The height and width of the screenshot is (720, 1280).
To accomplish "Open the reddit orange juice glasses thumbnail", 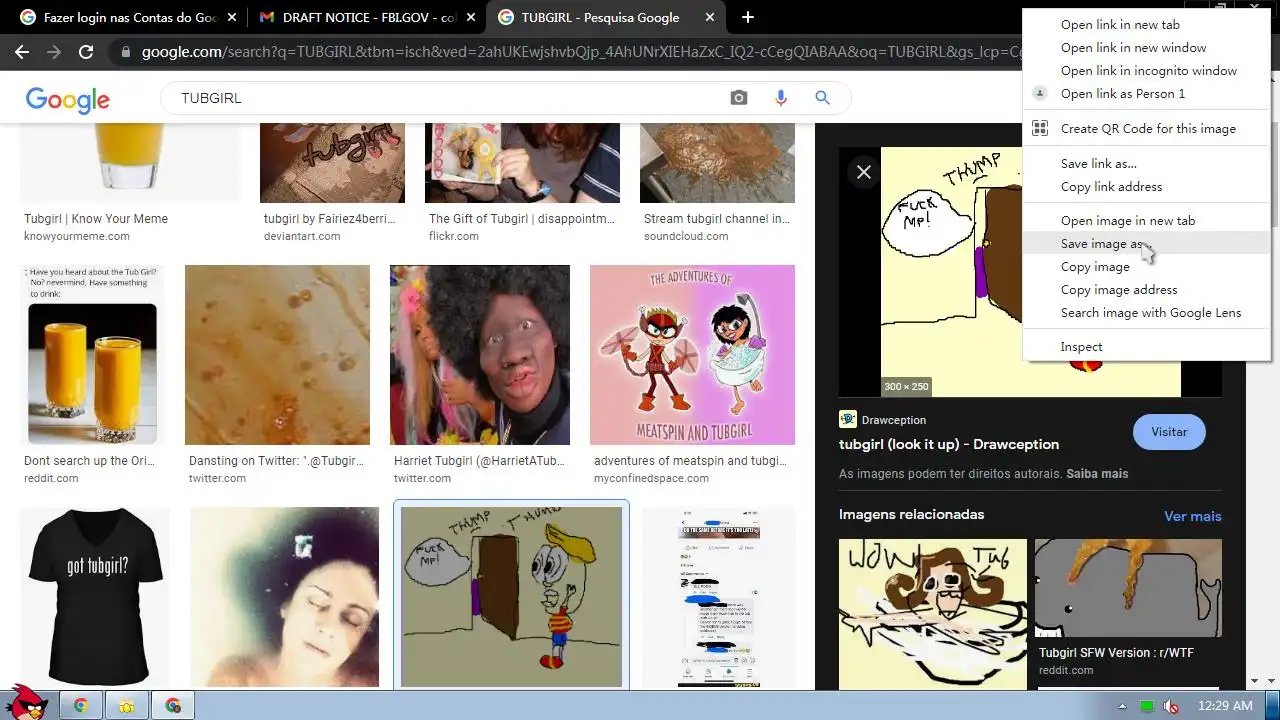I will pos(92,355).
